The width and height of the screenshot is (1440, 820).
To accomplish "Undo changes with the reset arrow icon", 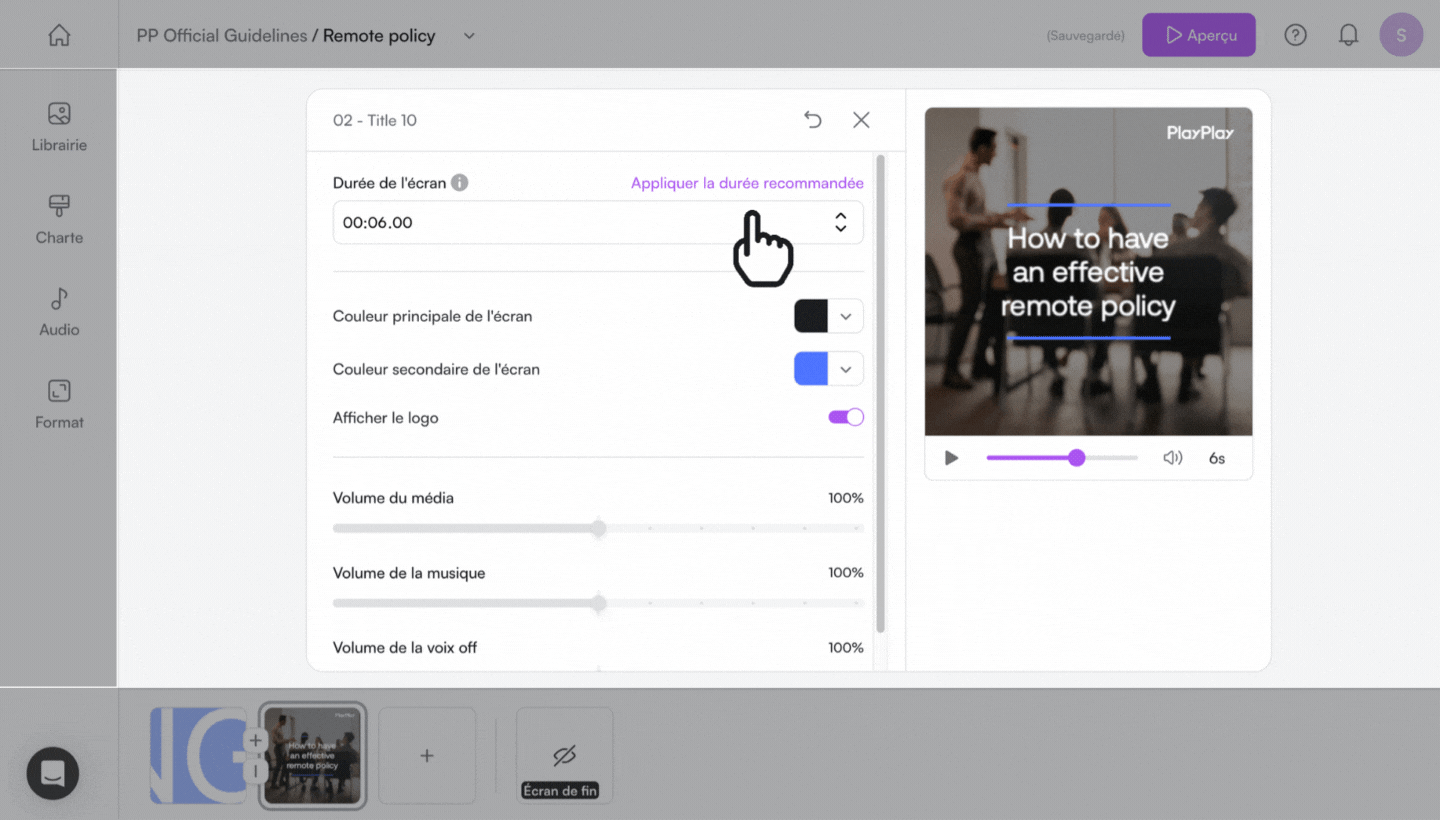I will pos(813,120).
